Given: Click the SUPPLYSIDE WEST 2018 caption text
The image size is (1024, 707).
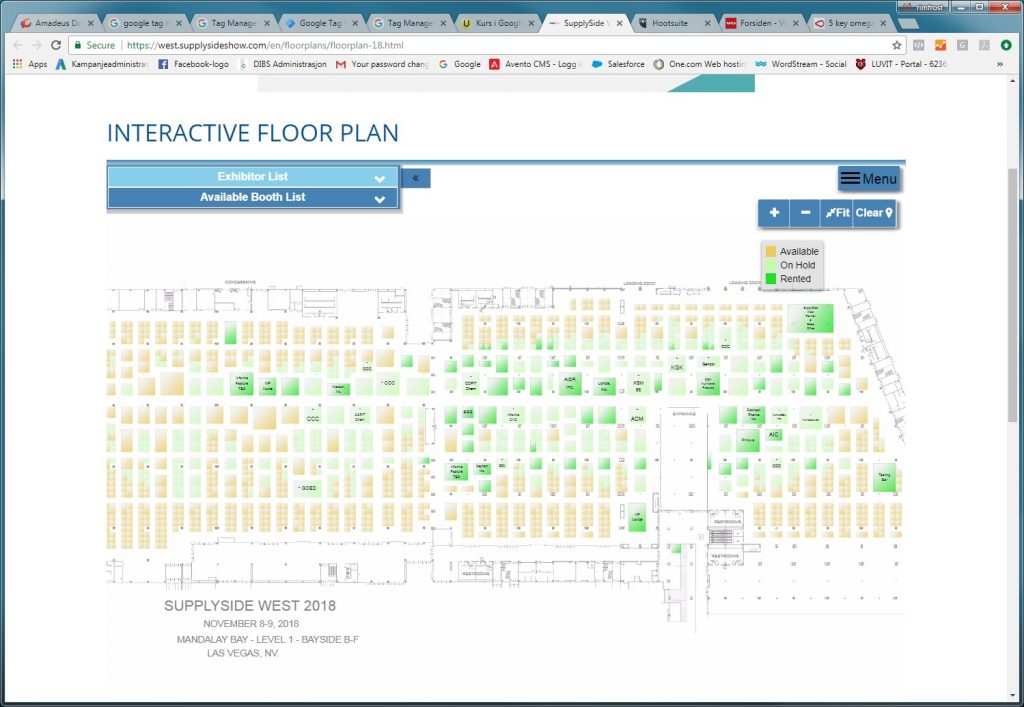Looking at the screenshot, I should click(x=250, y=606).
